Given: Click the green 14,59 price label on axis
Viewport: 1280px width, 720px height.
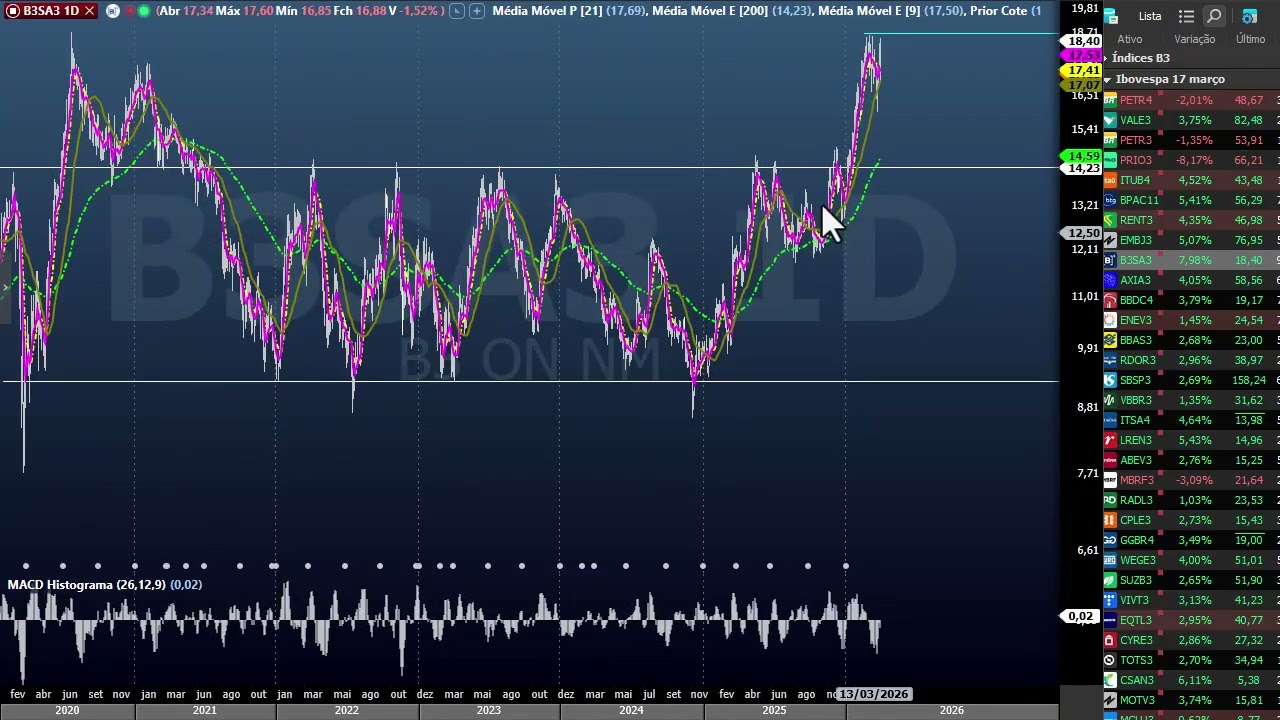Looking at the screenshot, I should (1083, 157).
